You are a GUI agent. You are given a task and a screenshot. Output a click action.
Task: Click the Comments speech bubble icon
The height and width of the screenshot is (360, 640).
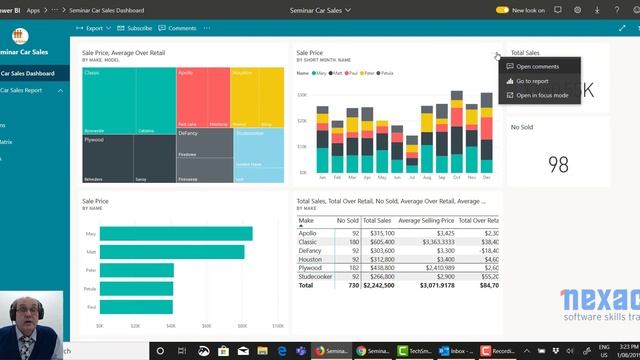tap(162, 28)
